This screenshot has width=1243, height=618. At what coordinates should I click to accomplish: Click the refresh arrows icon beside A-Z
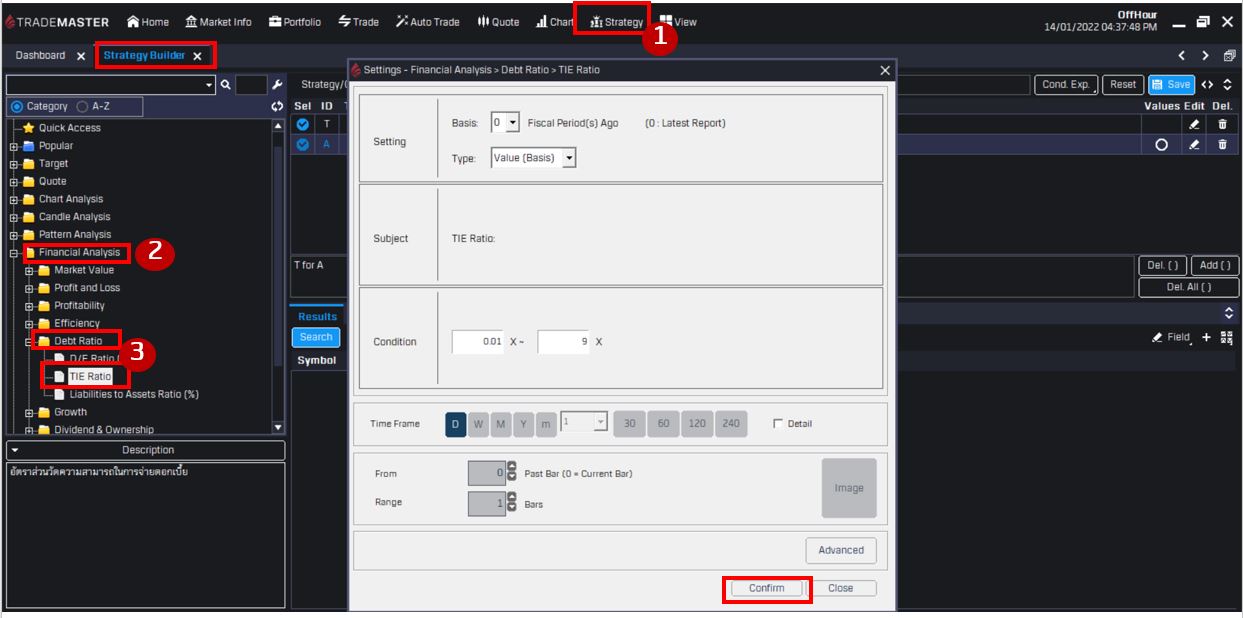point(277,106)
